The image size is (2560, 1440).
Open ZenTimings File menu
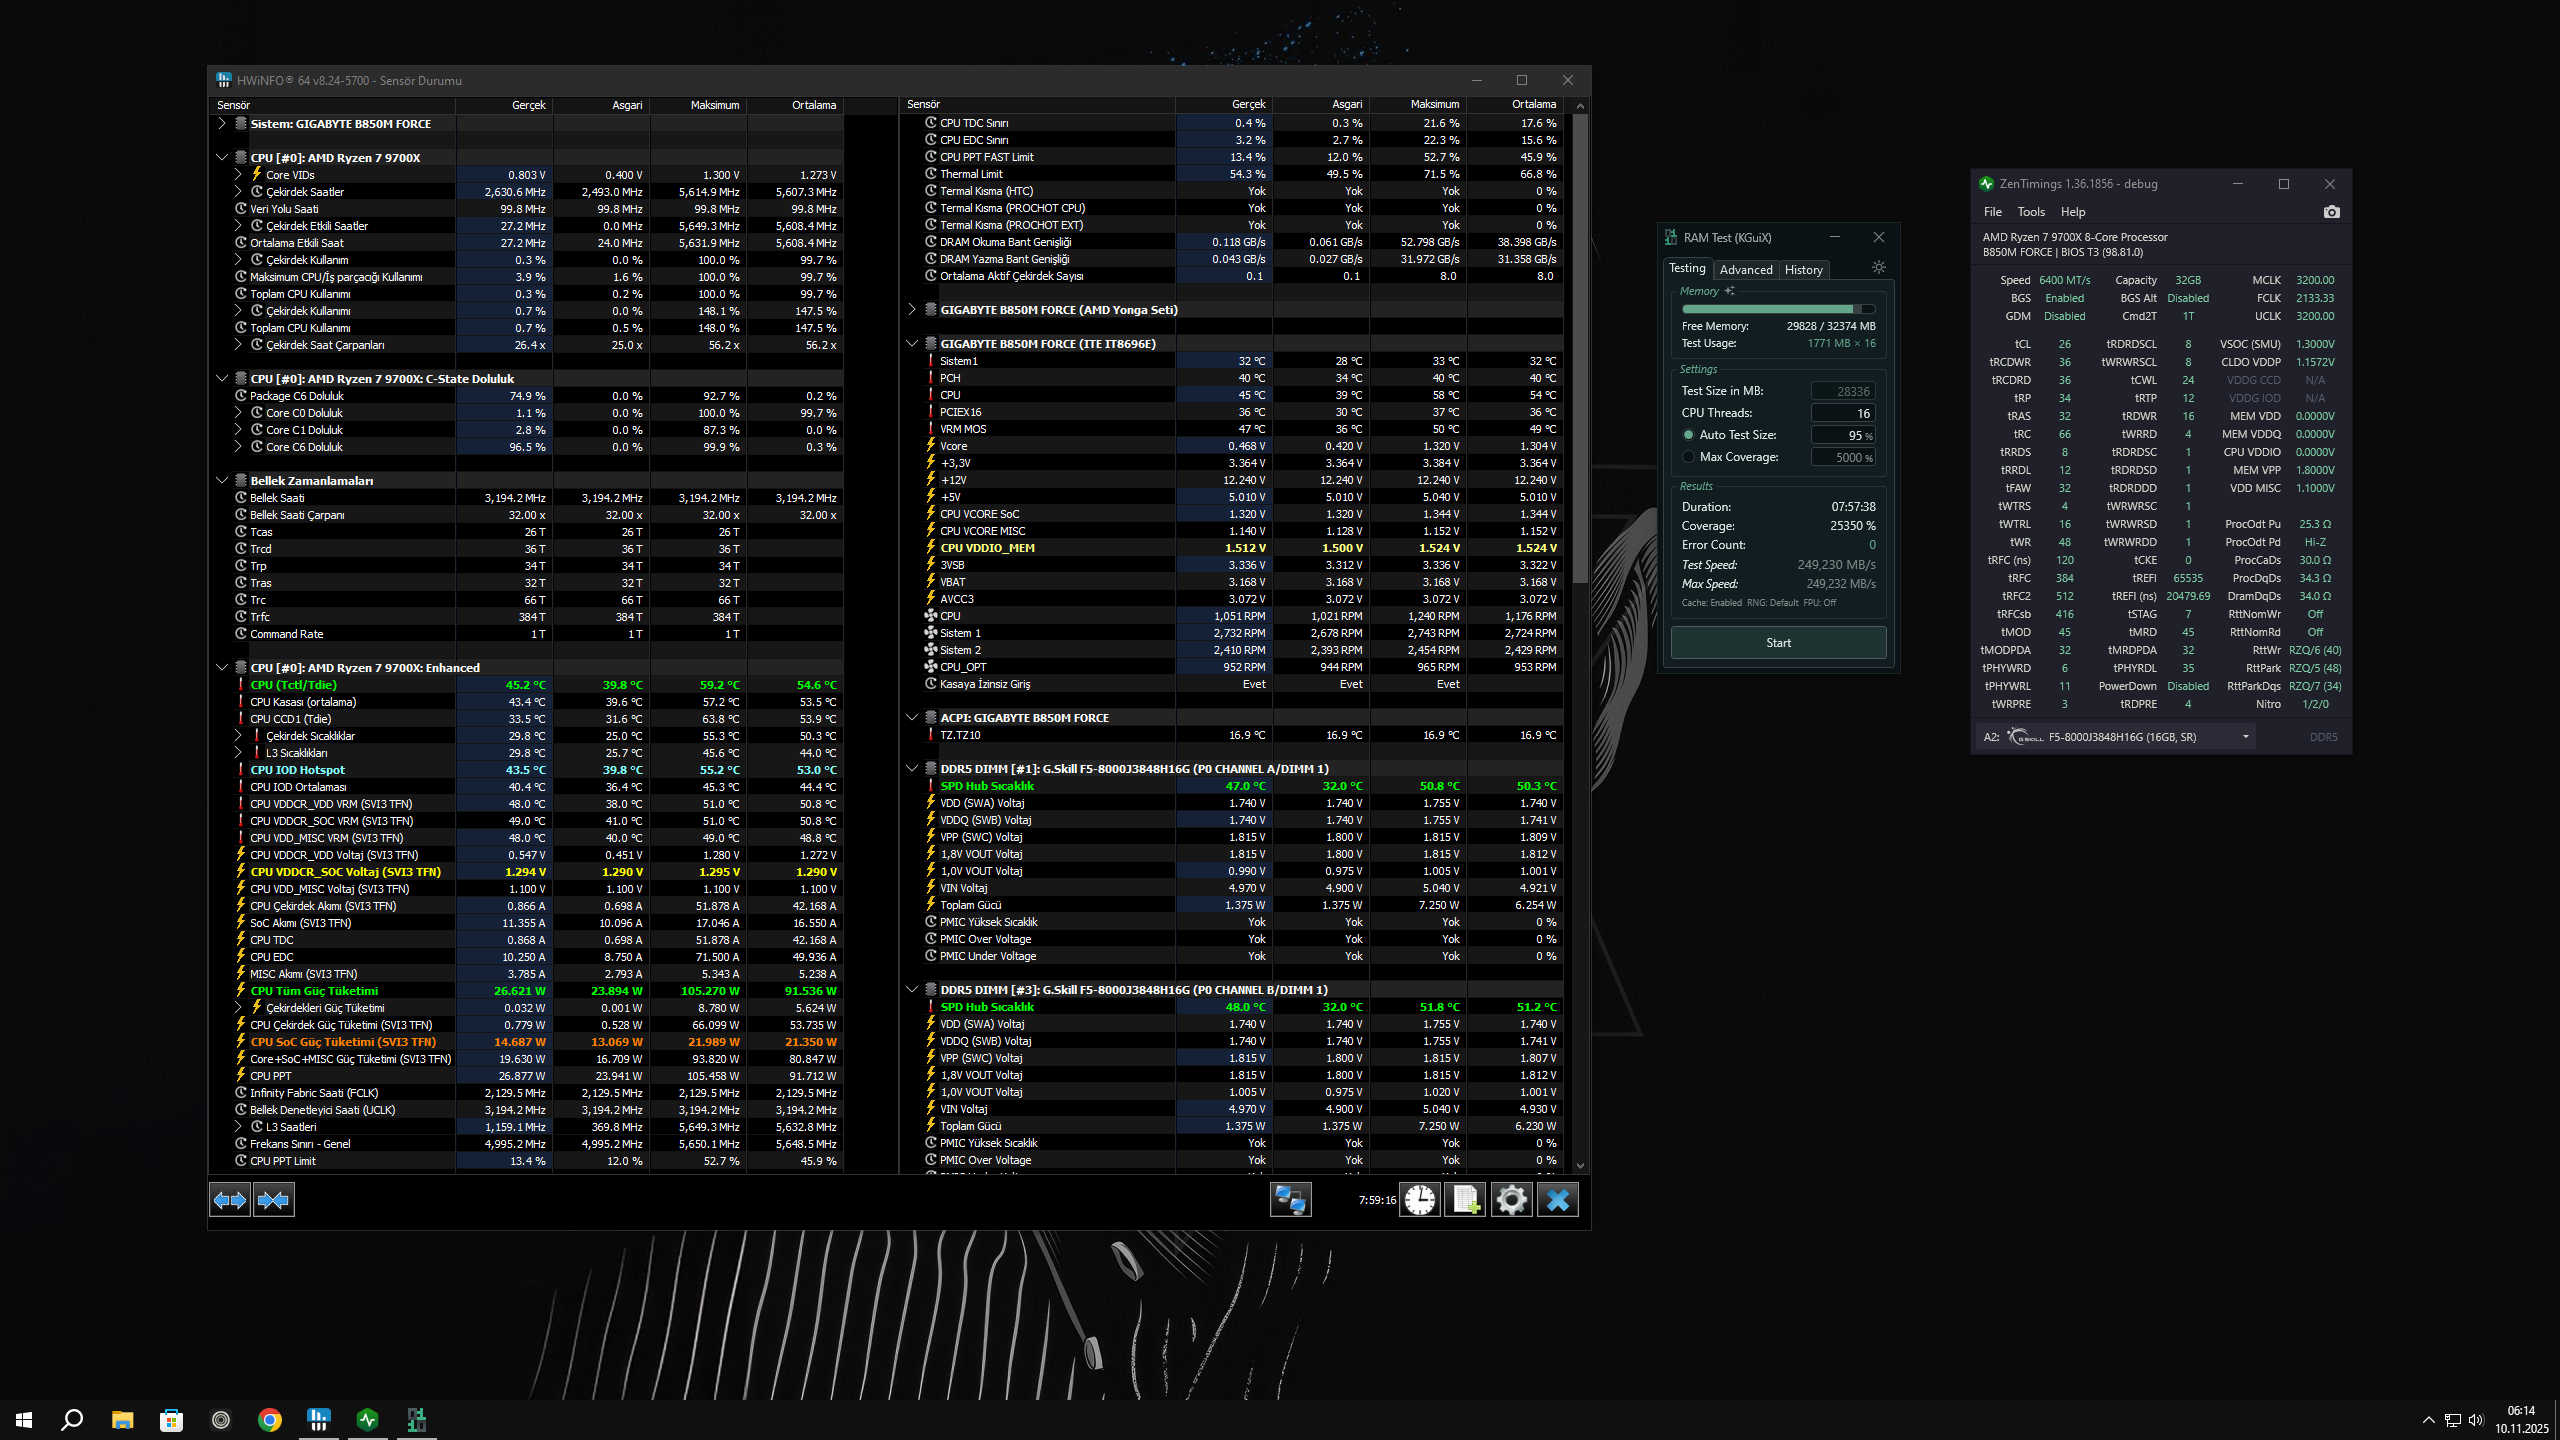coord(1993,212)
